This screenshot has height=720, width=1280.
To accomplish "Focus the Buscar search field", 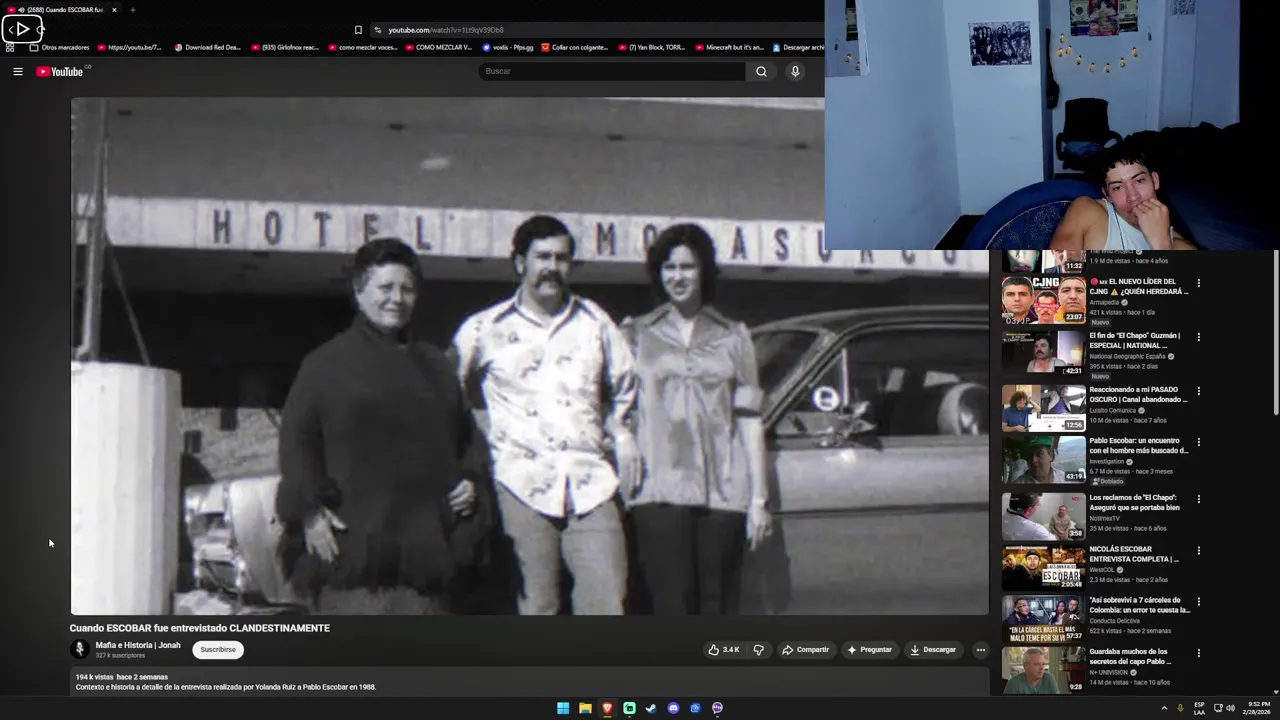I will 612,71.
